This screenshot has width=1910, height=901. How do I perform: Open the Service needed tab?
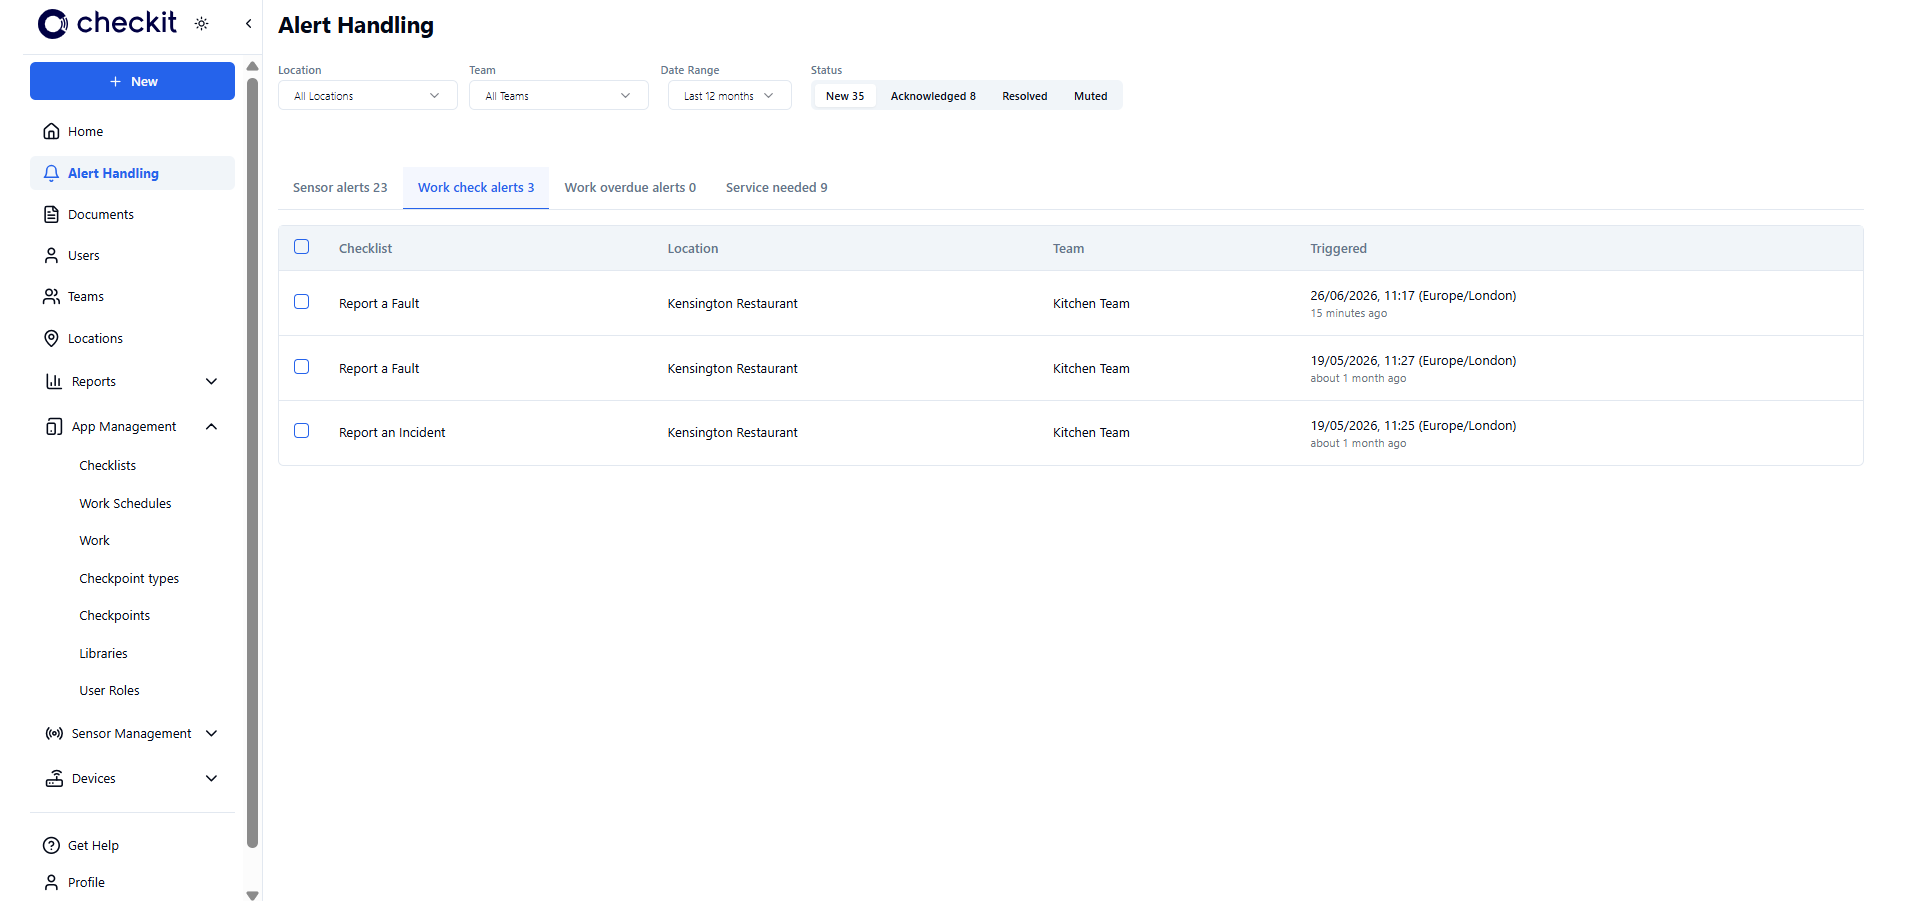point(776,187)
